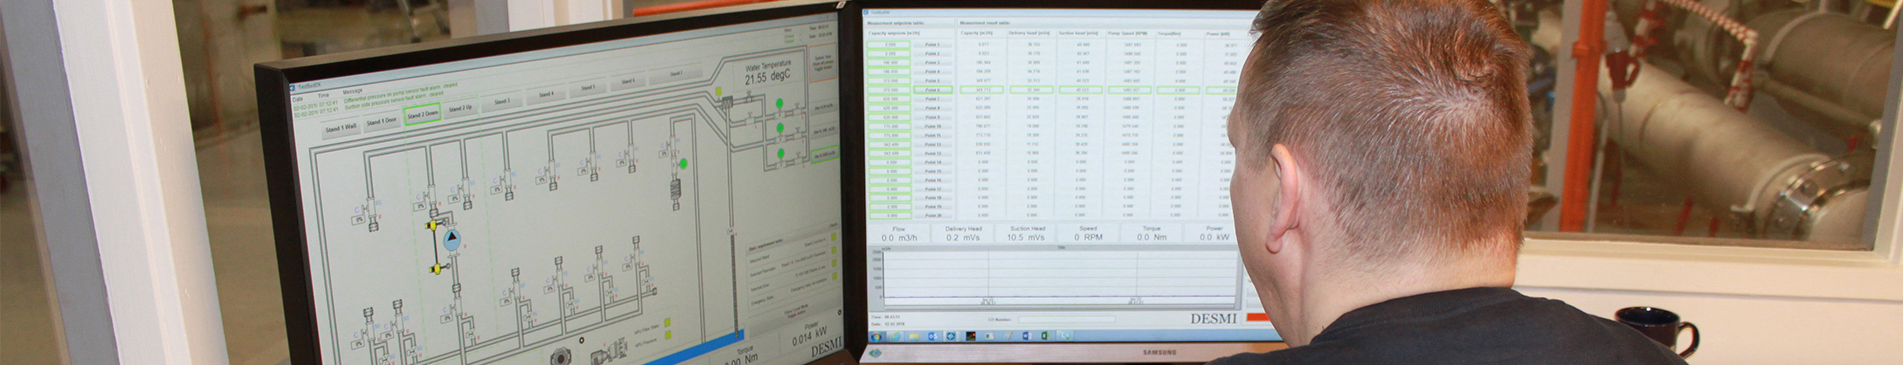
Task: Edit the capacity setpoint field beside Point 6
Action: coord(888,90)
